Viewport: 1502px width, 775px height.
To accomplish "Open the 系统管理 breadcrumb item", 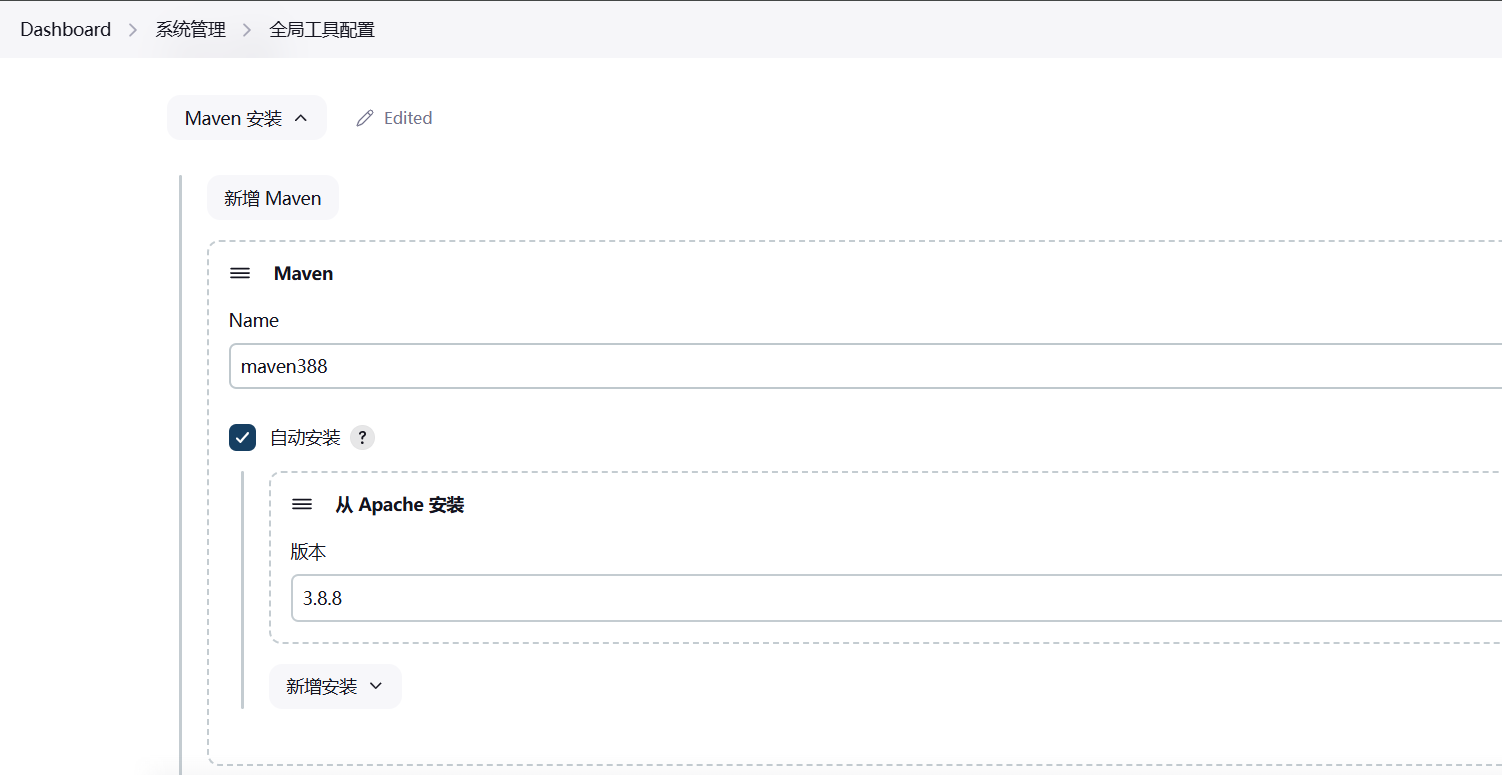I will pyautogui.click(x=190, y=30).
